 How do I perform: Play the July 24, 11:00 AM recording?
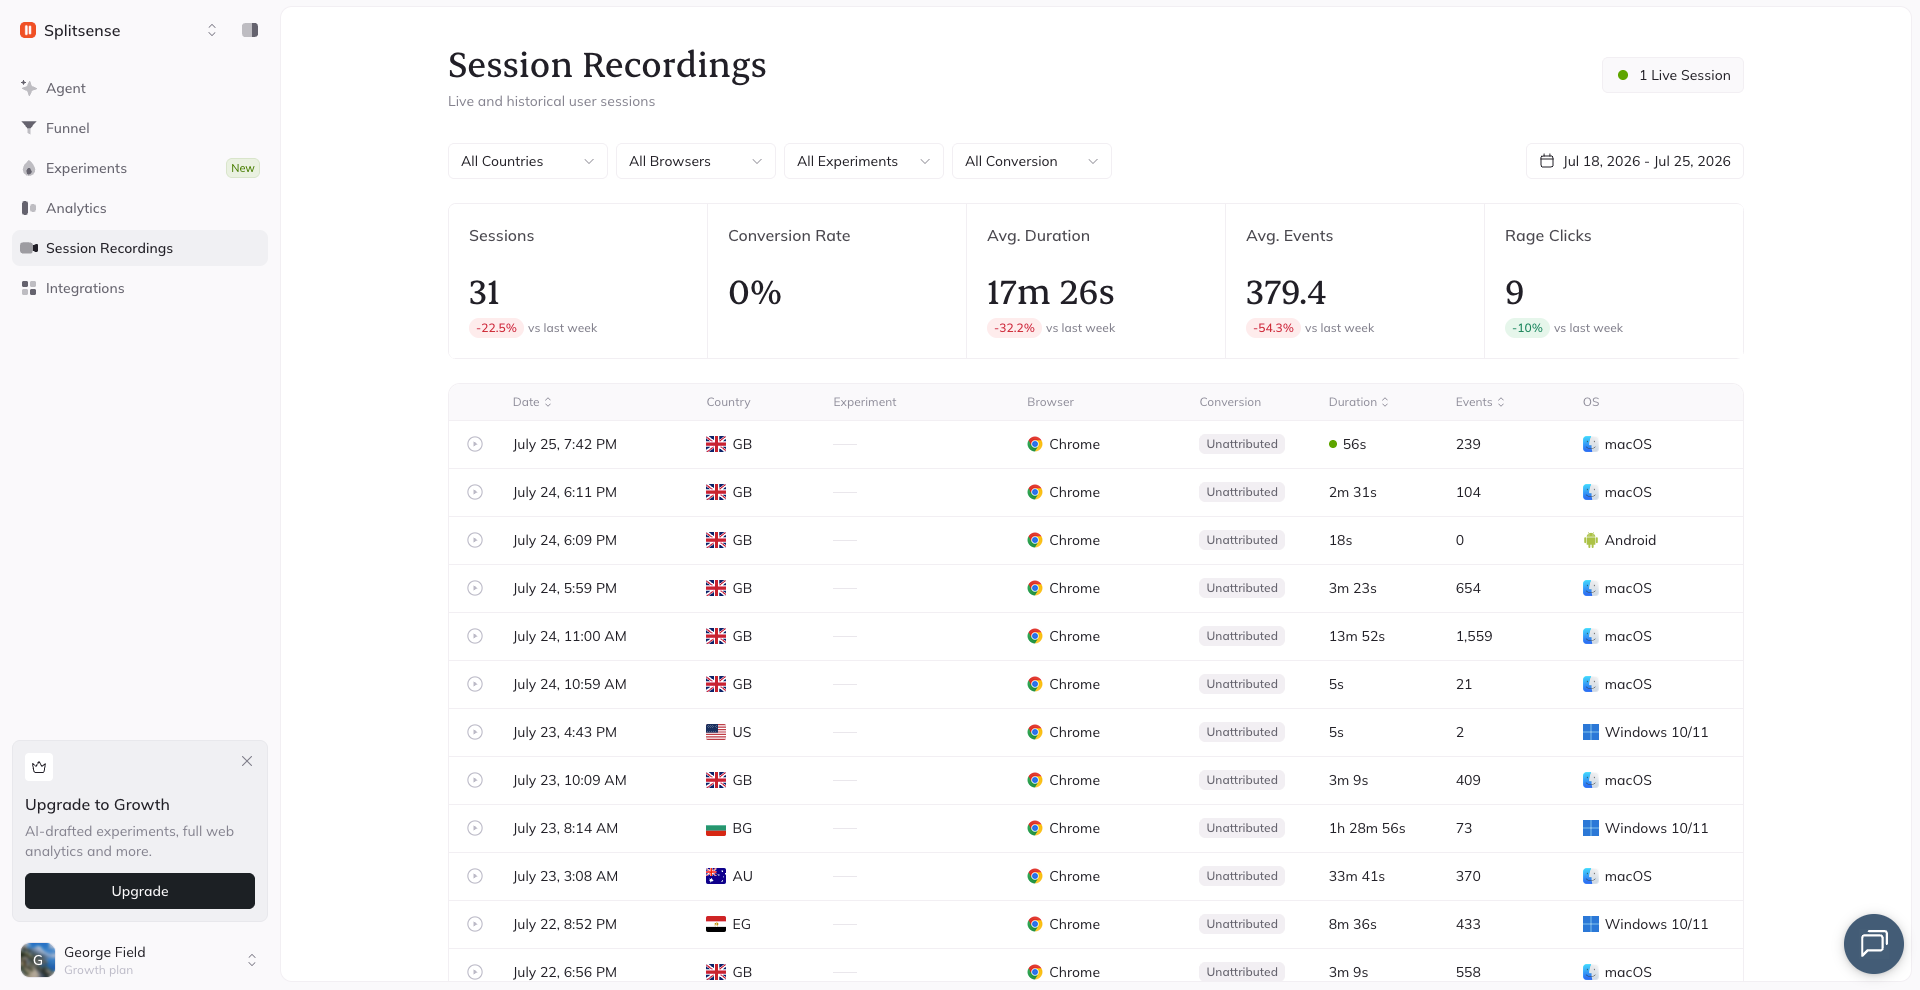point(475,636)
